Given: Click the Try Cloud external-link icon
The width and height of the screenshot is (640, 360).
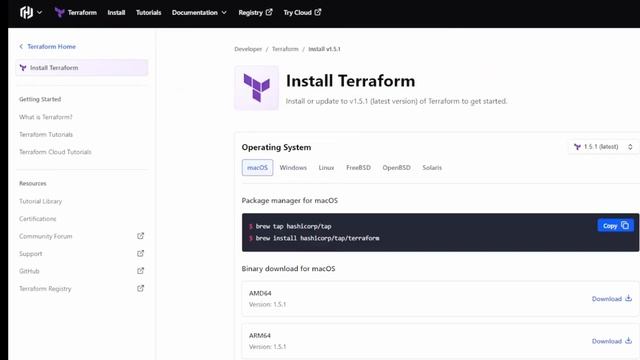Looking at the screenshot, I should [318, 12].
